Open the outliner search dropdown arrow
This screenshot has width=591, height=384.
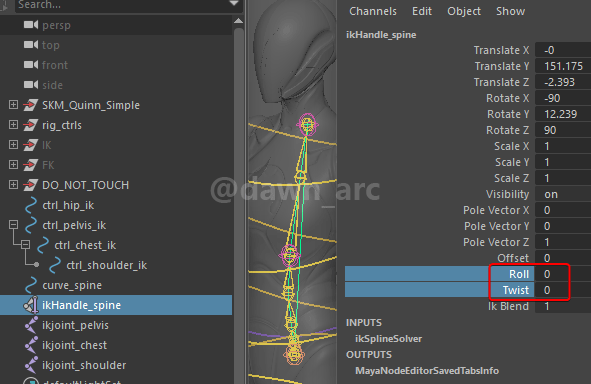234,4
